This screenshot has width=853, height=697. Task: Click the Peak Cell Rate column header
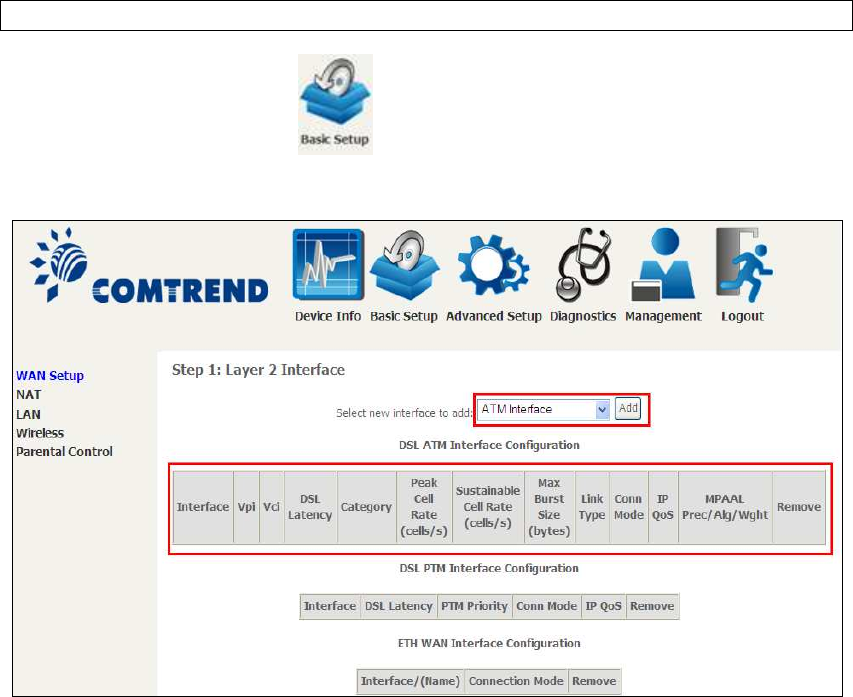[x=424, y=507]
